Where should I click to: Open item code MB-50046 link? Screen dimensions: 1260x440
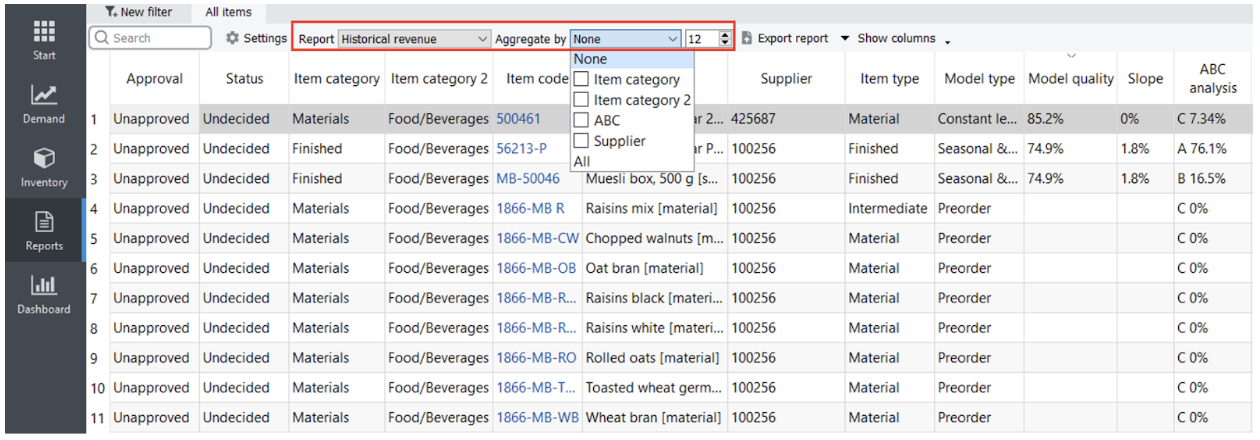point(528,179)
